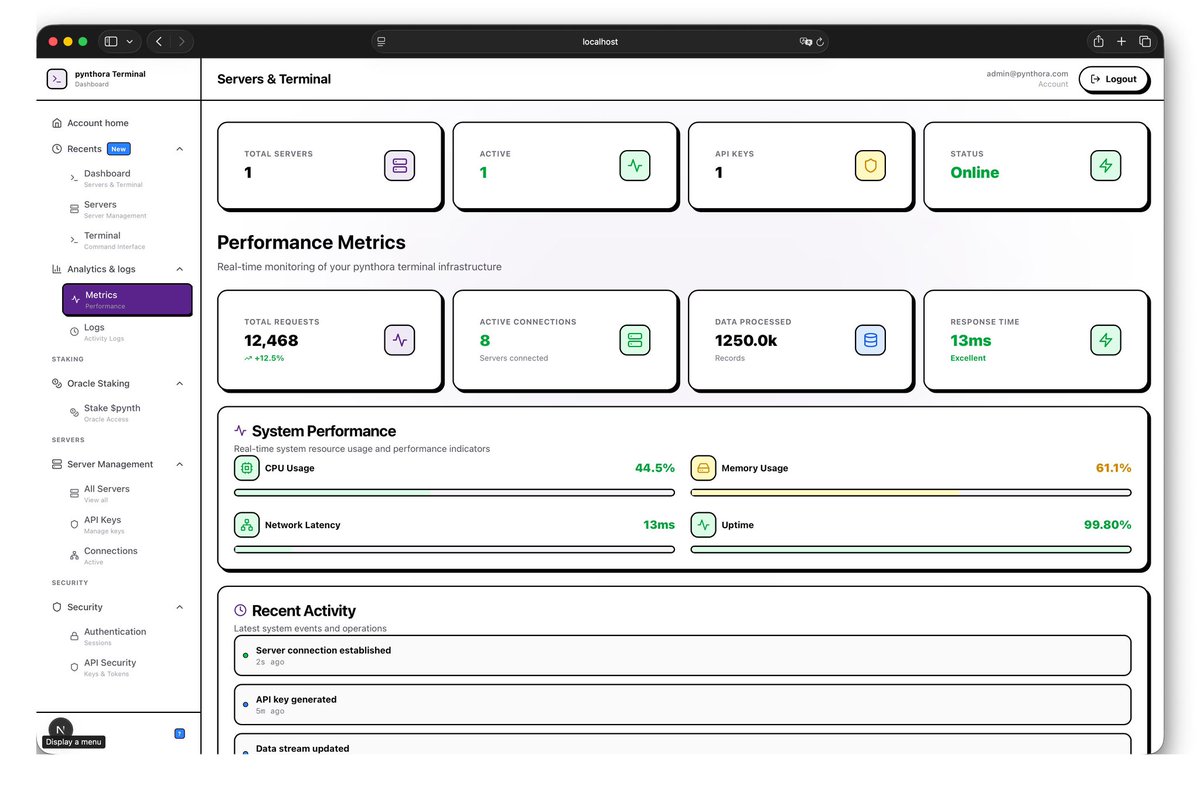Screen dimensions: 1200x802
Task: Click the Performance Metrics heading
Action: click(x=311, y=243)
